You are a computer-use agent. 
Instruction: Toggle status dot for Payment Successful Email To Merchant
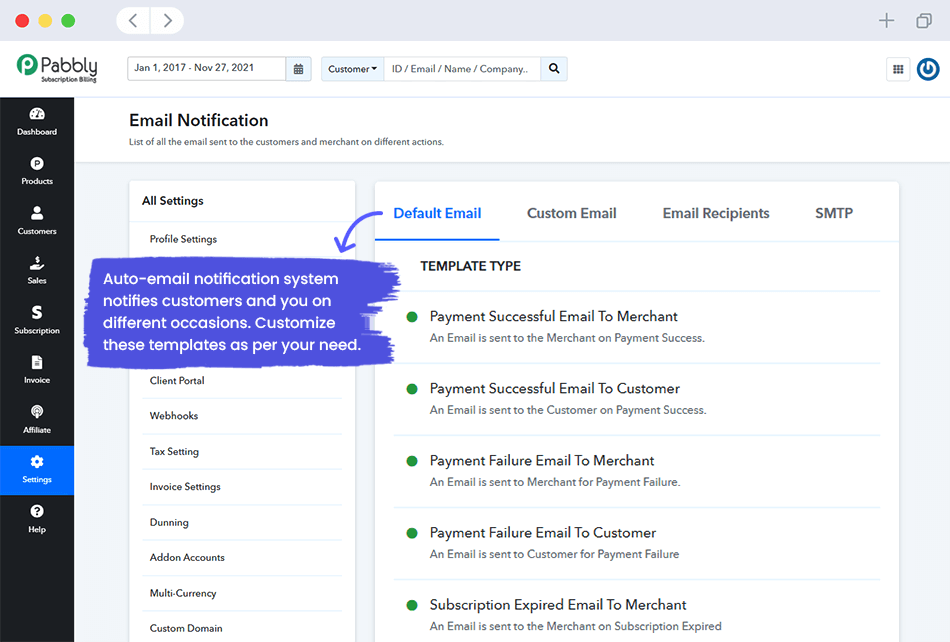(x=411, y=316)
